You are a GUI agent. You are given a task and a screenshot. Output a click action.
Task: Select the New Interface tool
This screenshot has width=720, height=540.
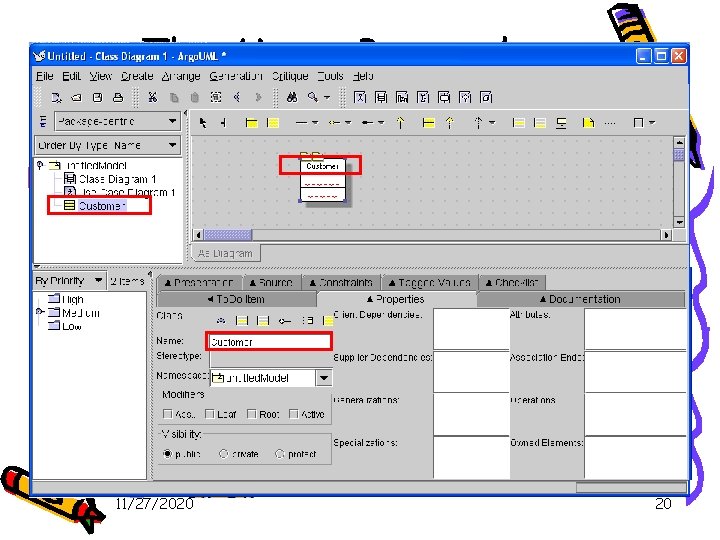(x=428, y=123)
